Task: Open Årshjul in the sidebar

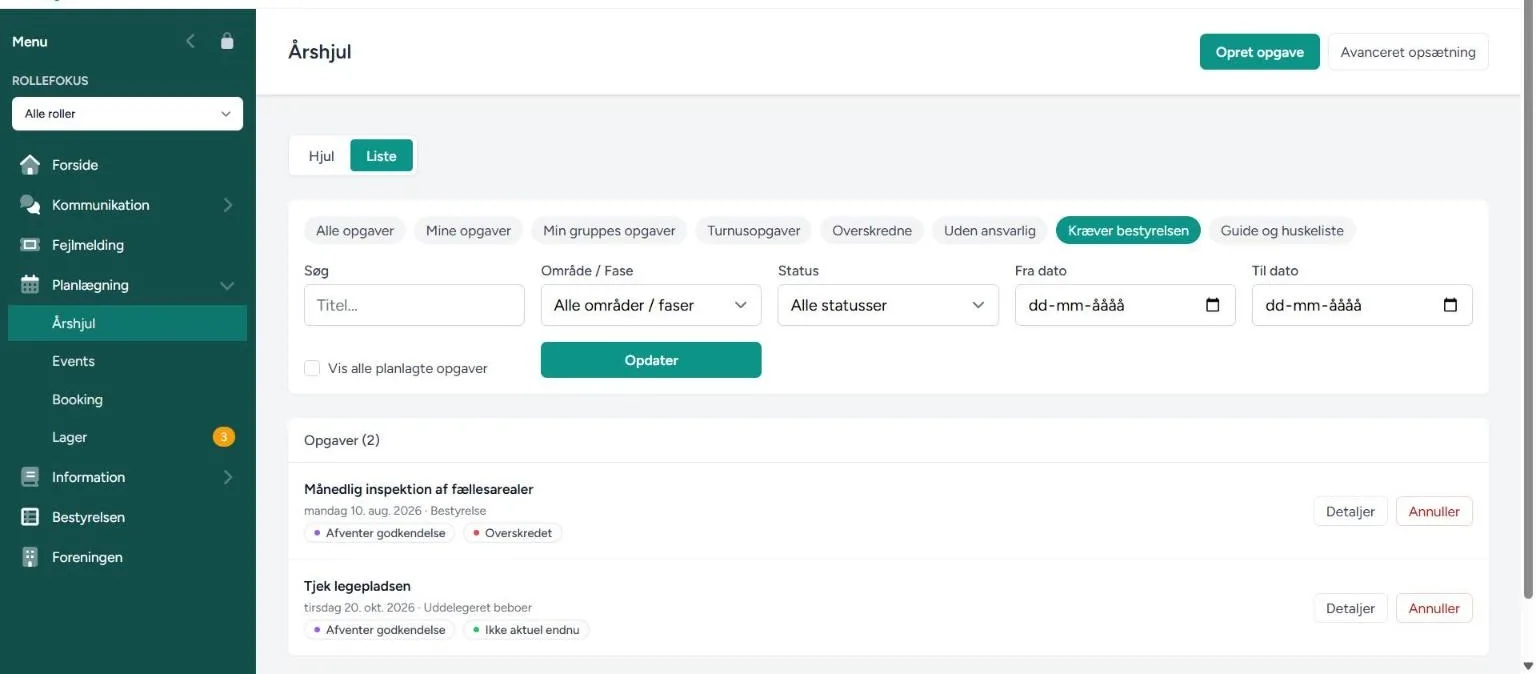Action: (127, 323)
